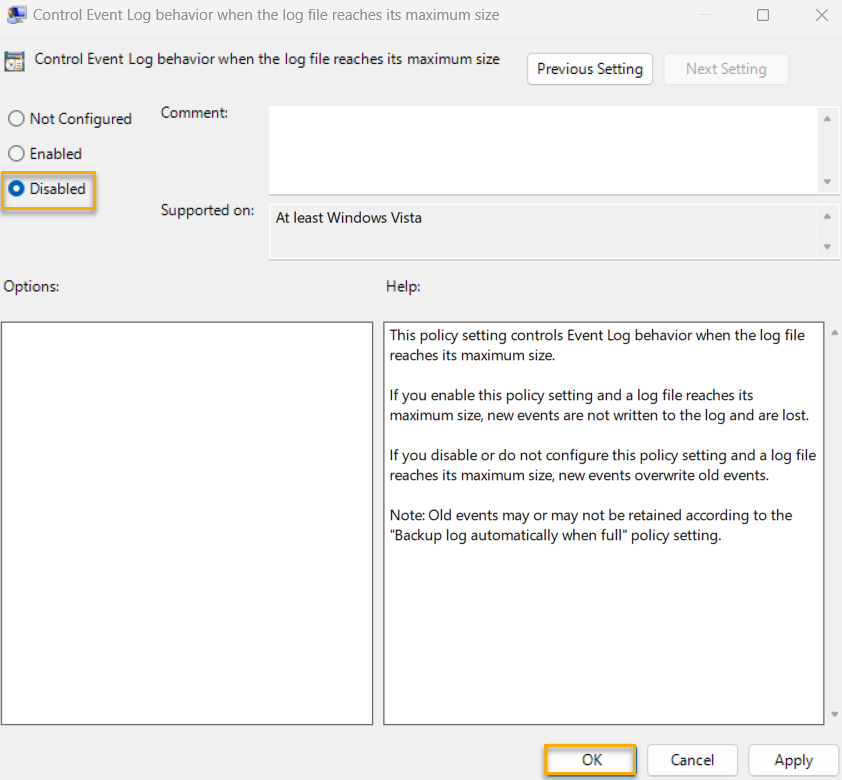Click the policy icon in the title bar

click(x=15, y=14)
